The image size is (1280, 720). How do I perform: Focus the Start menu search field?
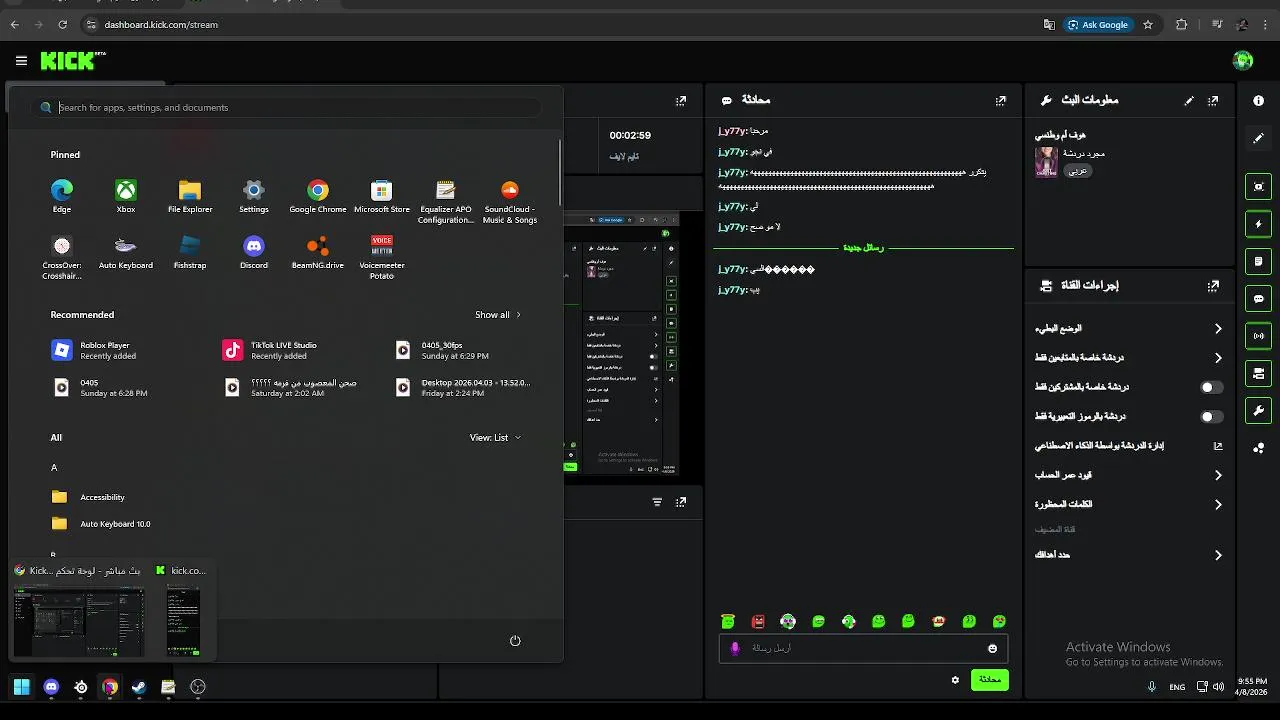(x=289, y=107)
